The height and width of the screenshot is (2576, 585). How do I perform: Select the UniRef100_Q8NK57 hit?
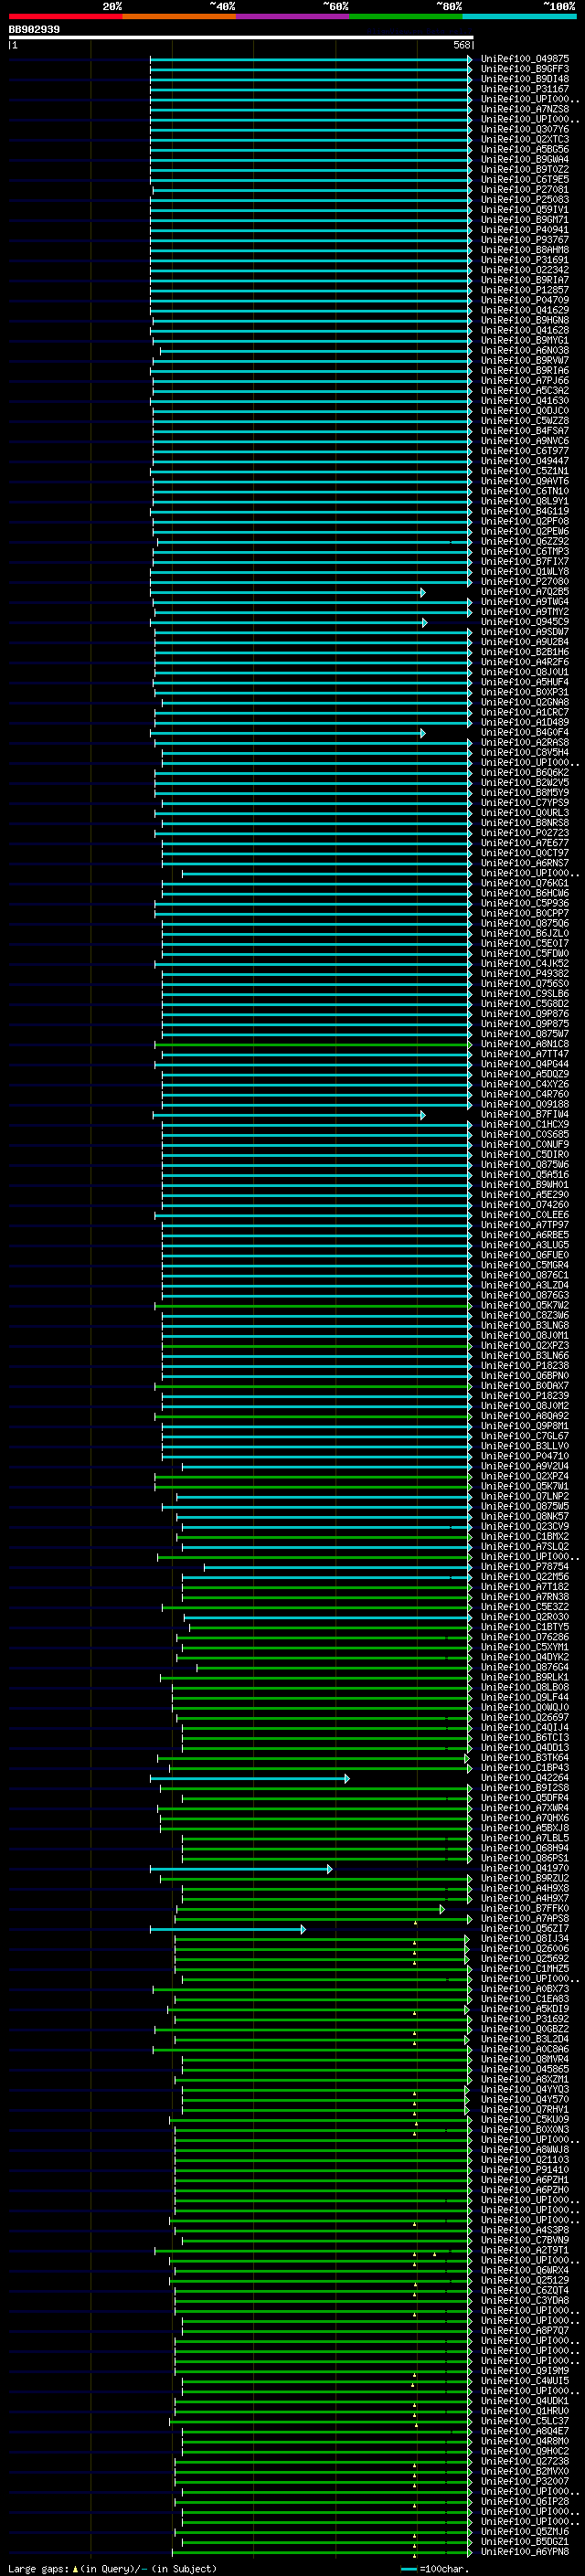(x=524, y=1516)
